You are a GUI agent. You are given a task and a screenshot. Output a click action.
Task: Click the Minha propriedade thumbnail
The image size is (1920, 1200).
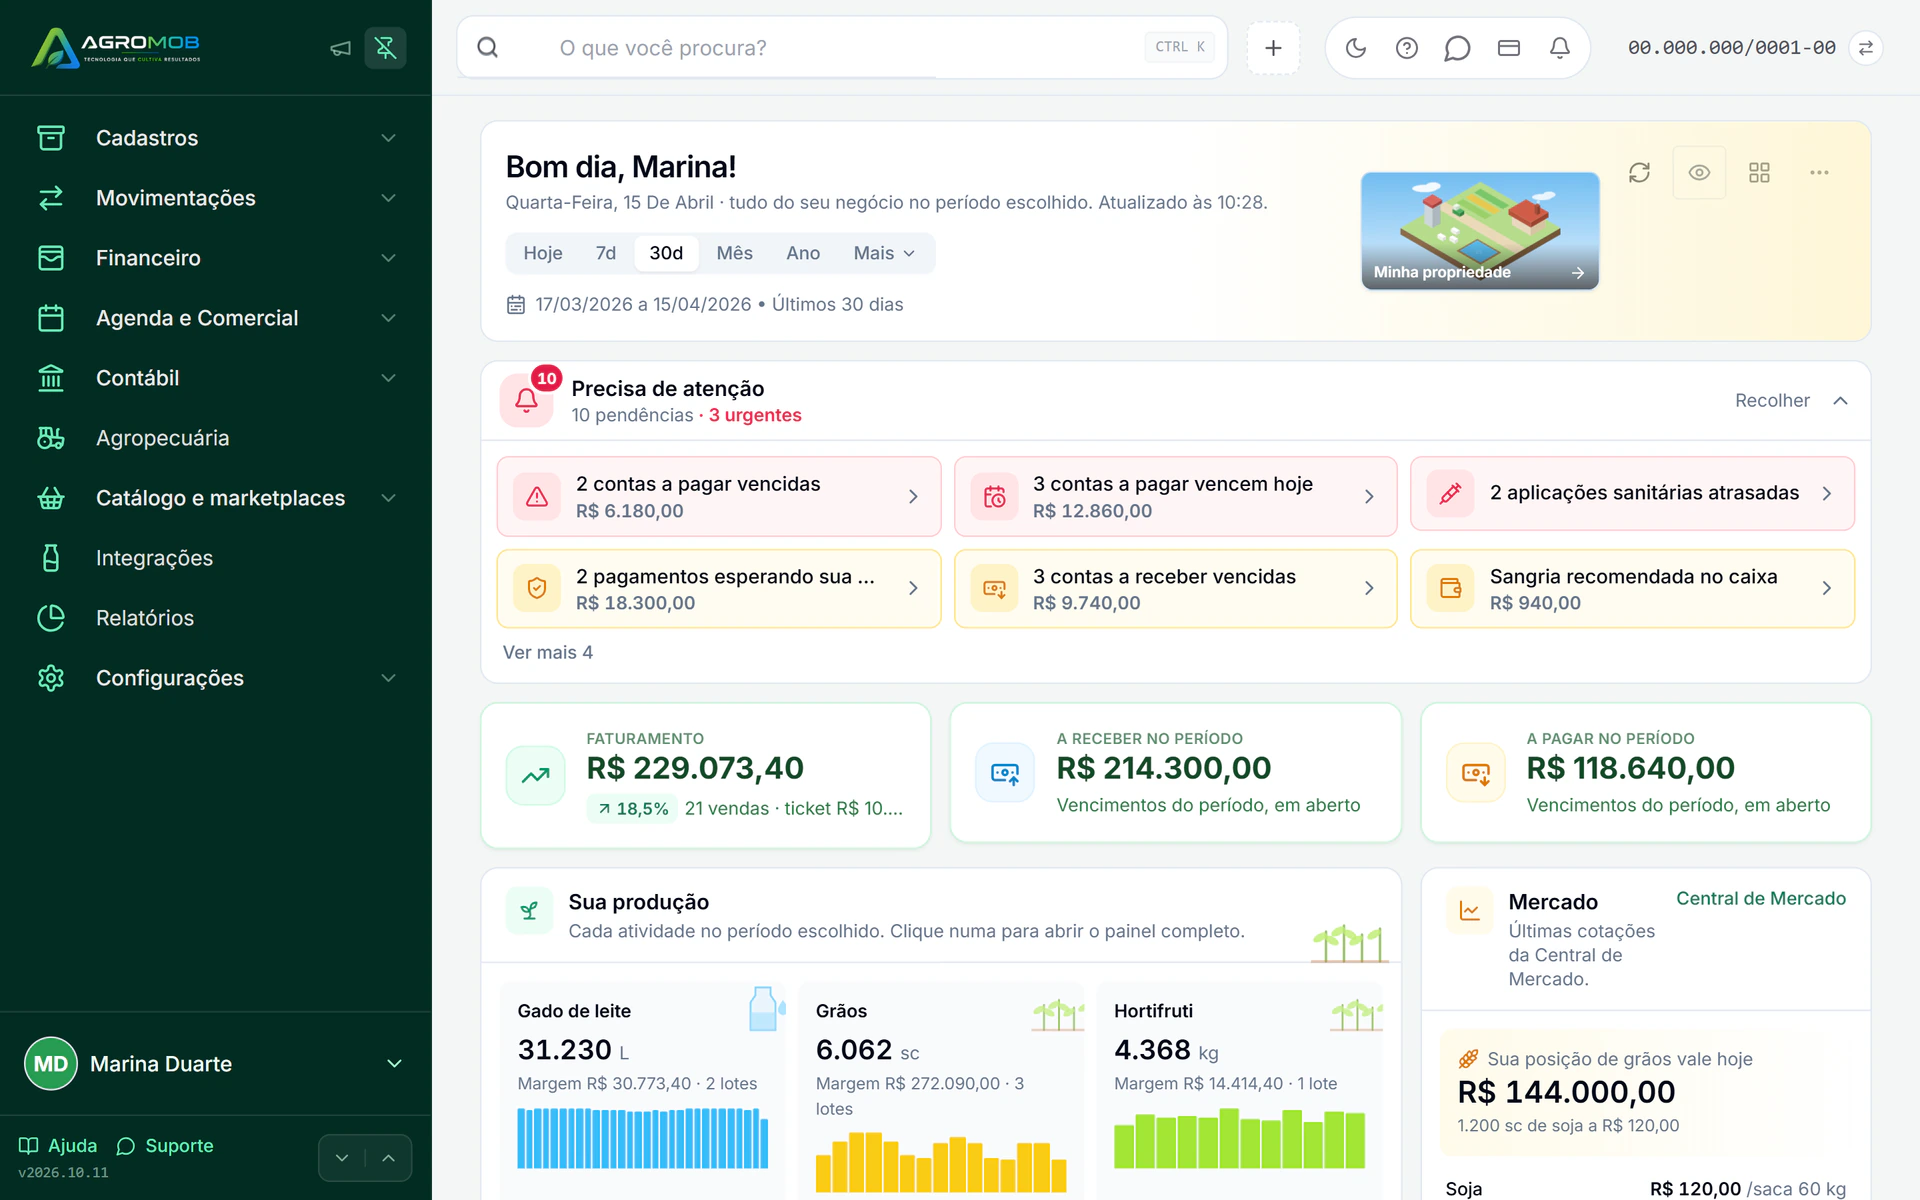click(x=1480, y=231)
